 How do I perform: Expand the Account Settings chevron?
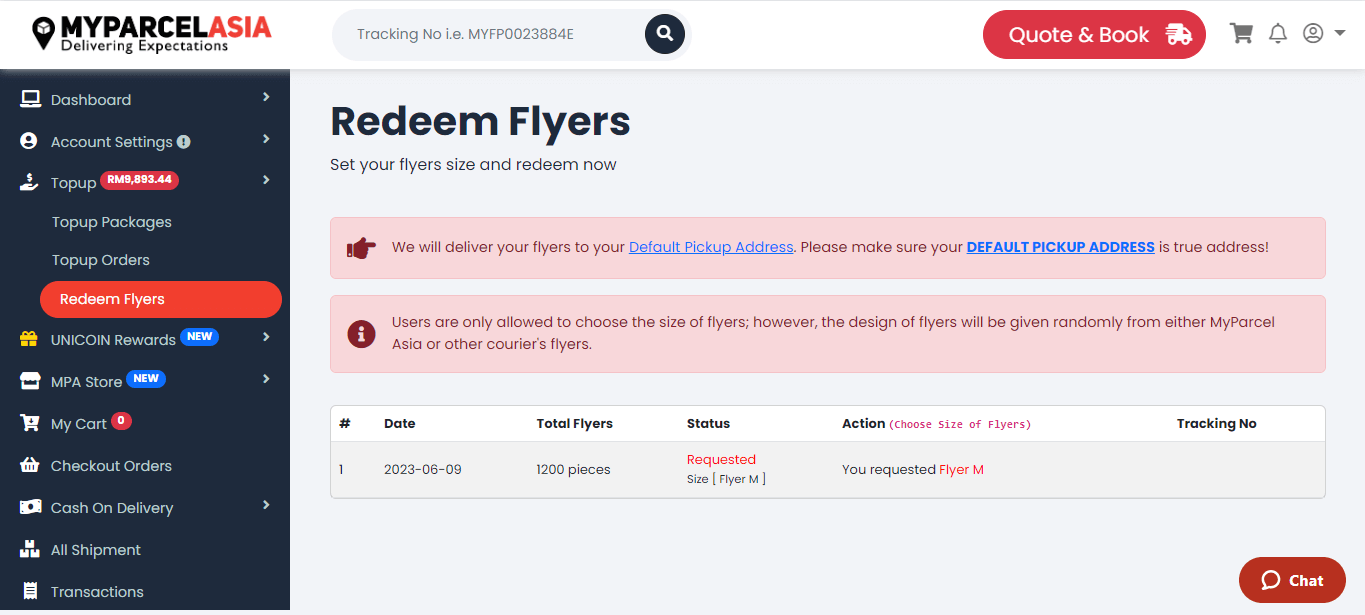click(x=266, y=139)
